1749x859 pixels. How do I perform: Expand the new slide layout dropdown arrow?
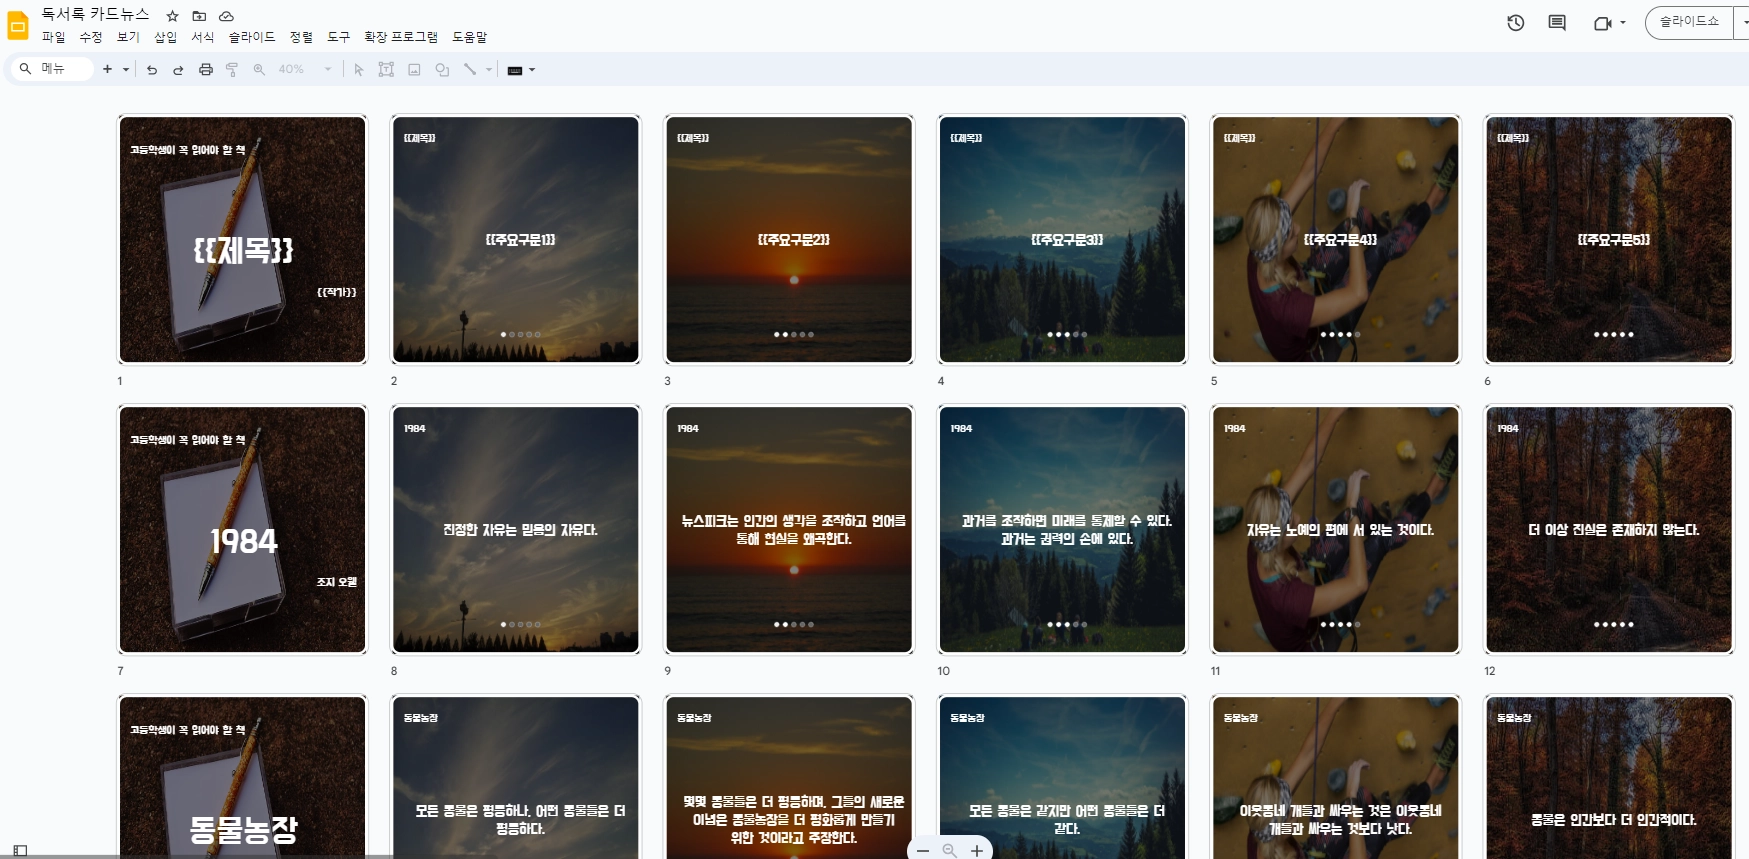tap(126, 70)
